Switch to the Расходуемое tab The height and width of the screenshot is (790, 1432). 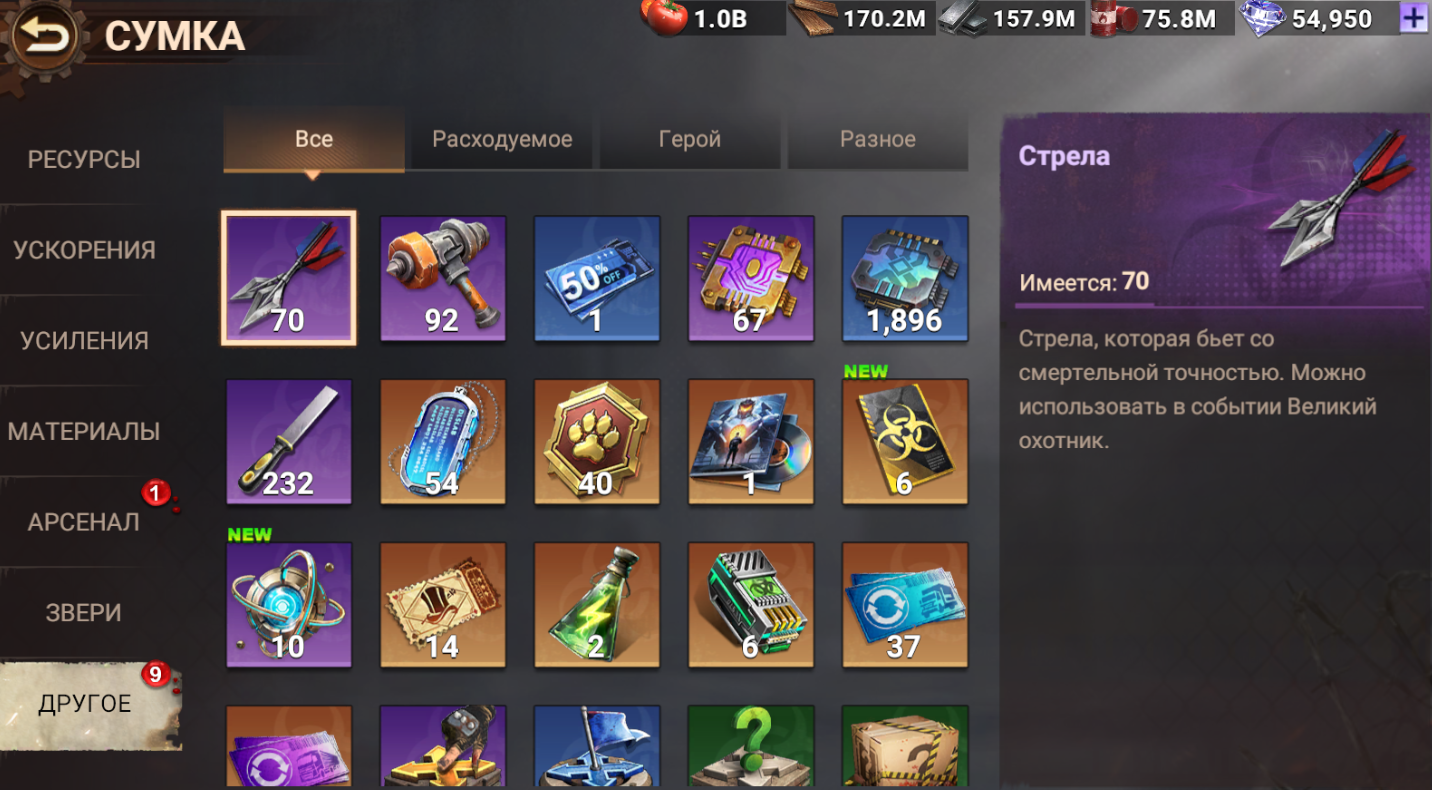click(x=502, y=139)
